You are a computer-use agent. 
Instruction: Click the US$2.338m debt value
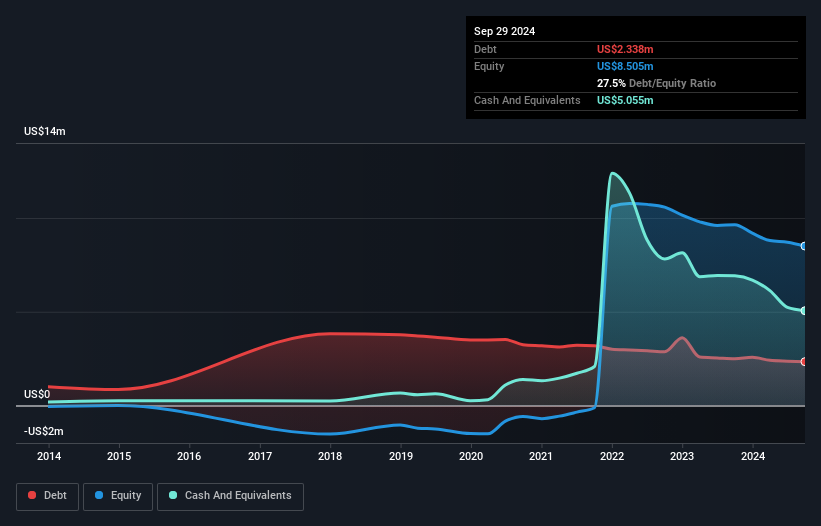click(x=625, y=49)
